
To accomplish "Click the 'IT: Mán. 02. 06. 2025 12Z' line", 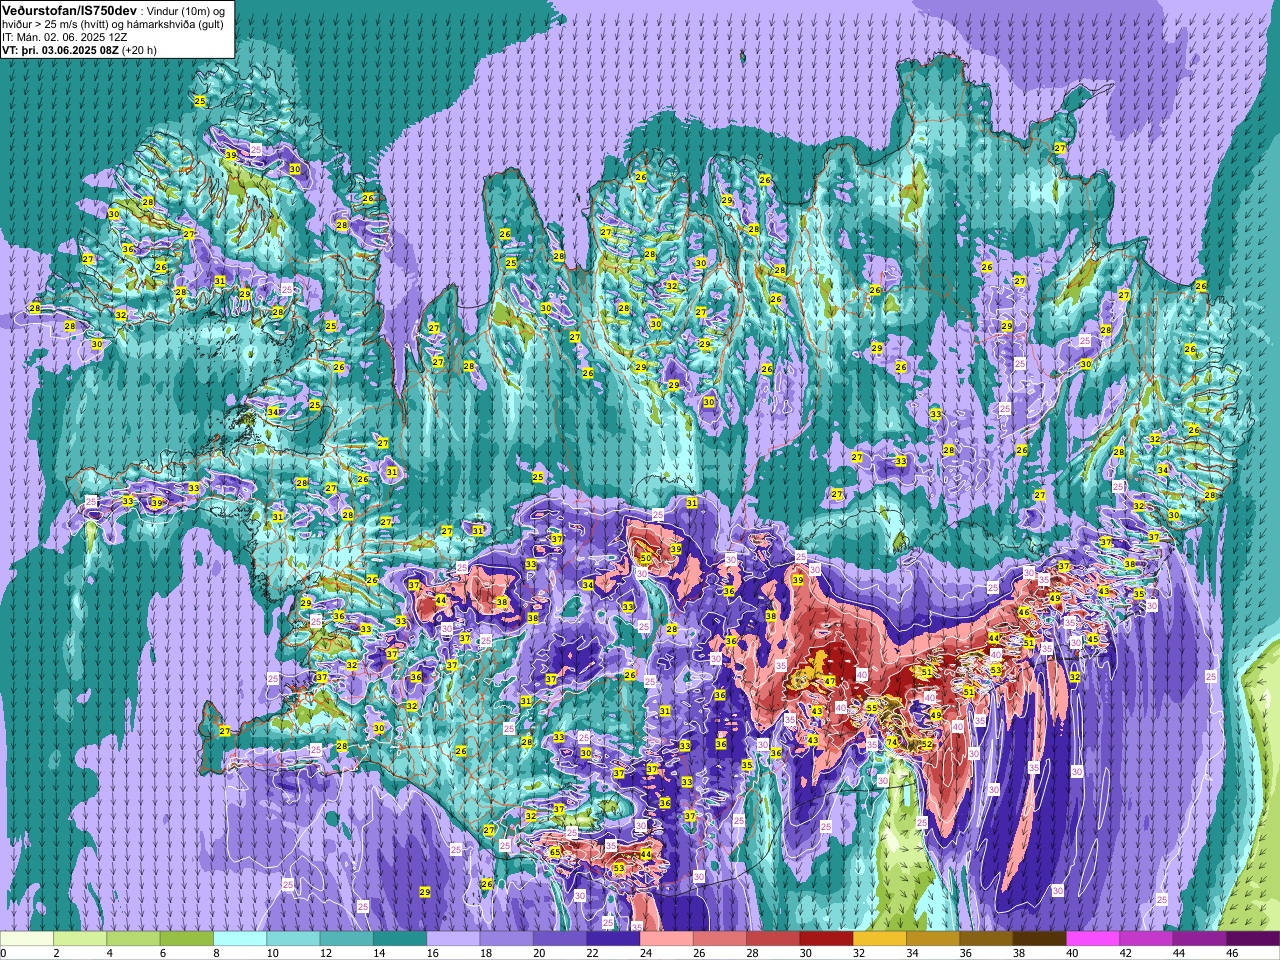I will (x=65, y=37).
